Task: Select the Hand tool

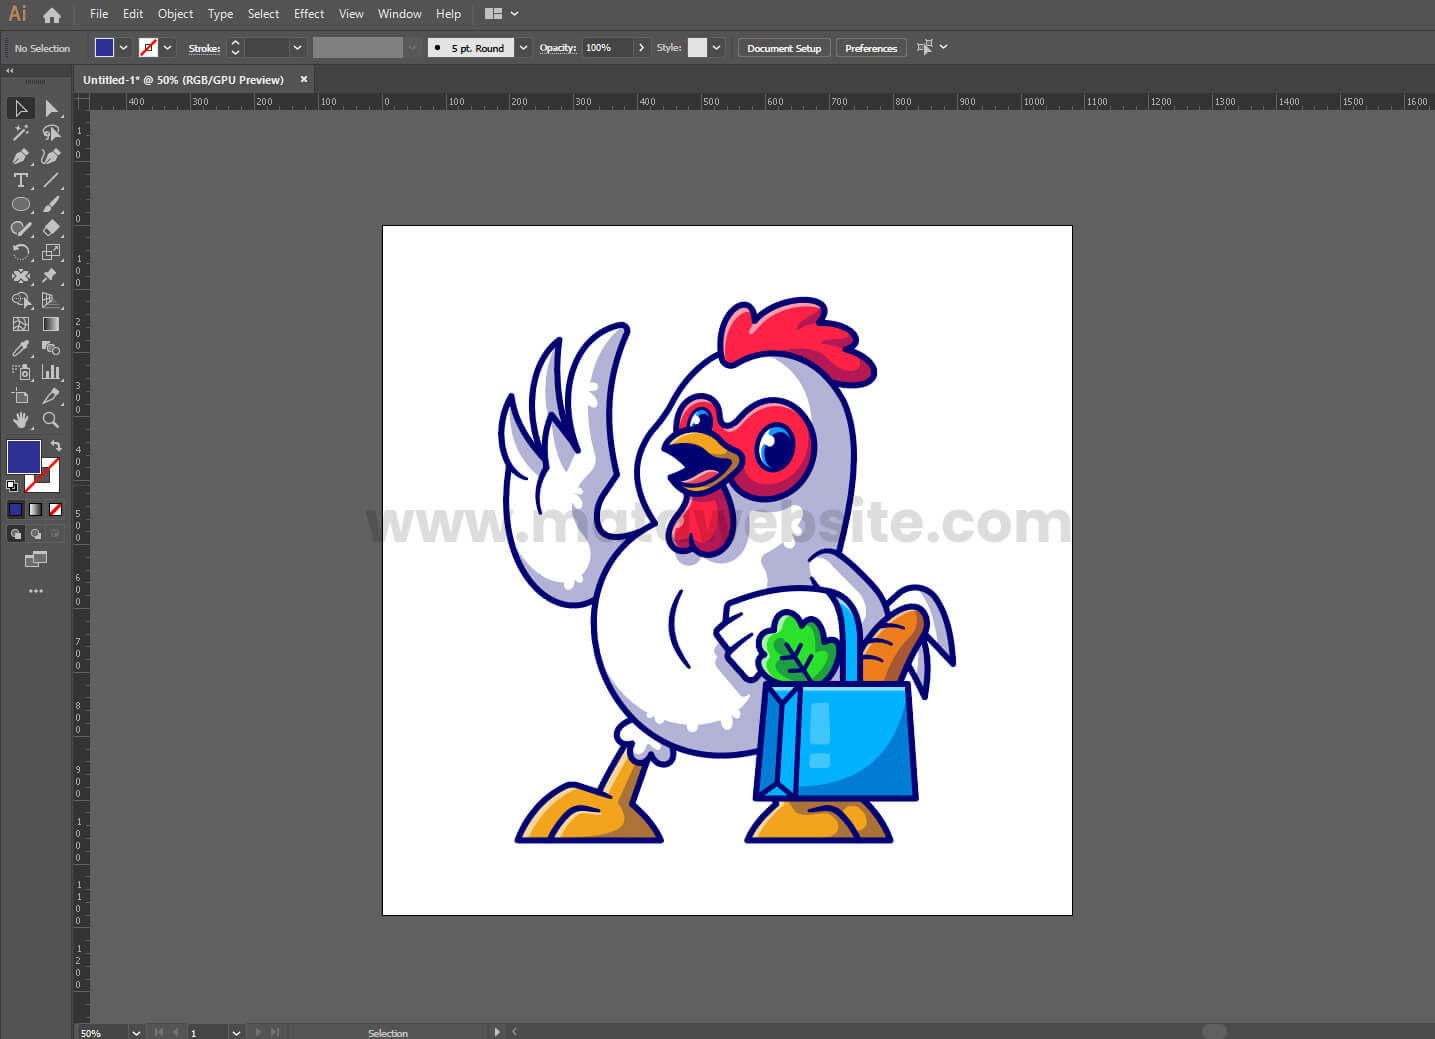Action: (x=20, y=420)
